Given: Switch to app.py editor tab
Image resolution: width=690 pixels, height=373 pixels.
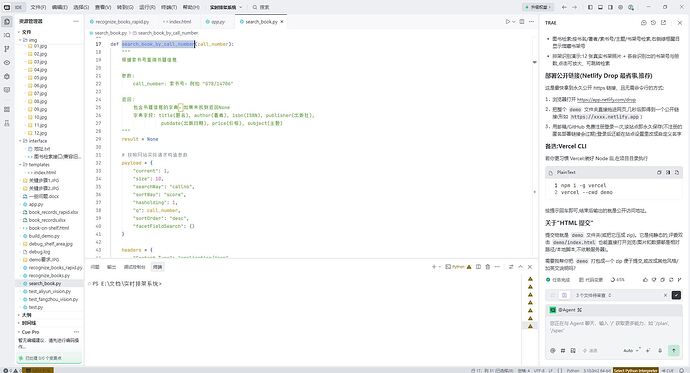Looking at the screenshot, I should 216,22.
